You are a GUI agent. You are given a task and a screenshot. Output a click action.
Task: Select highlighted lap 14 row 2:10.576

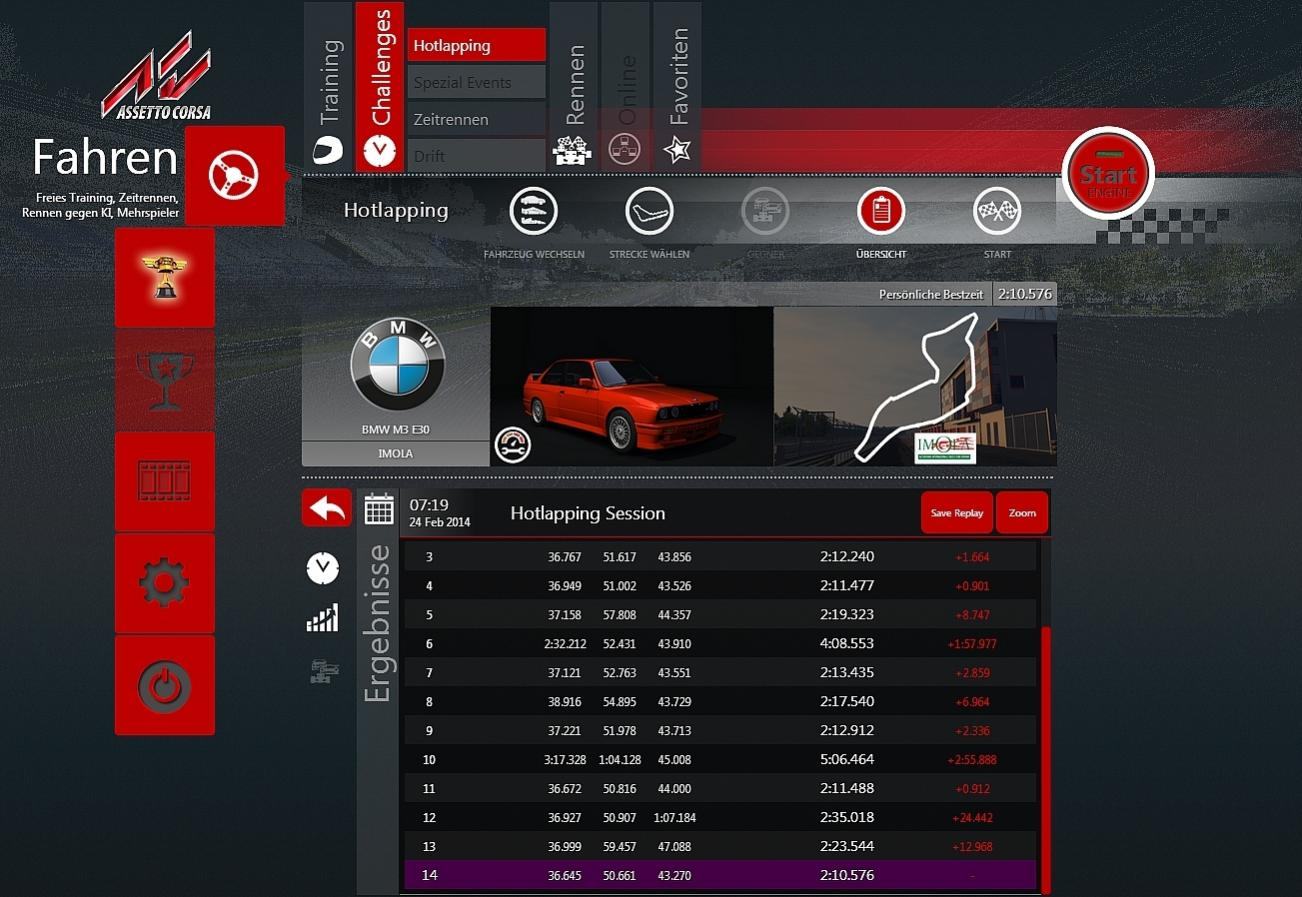coord(720,876)
